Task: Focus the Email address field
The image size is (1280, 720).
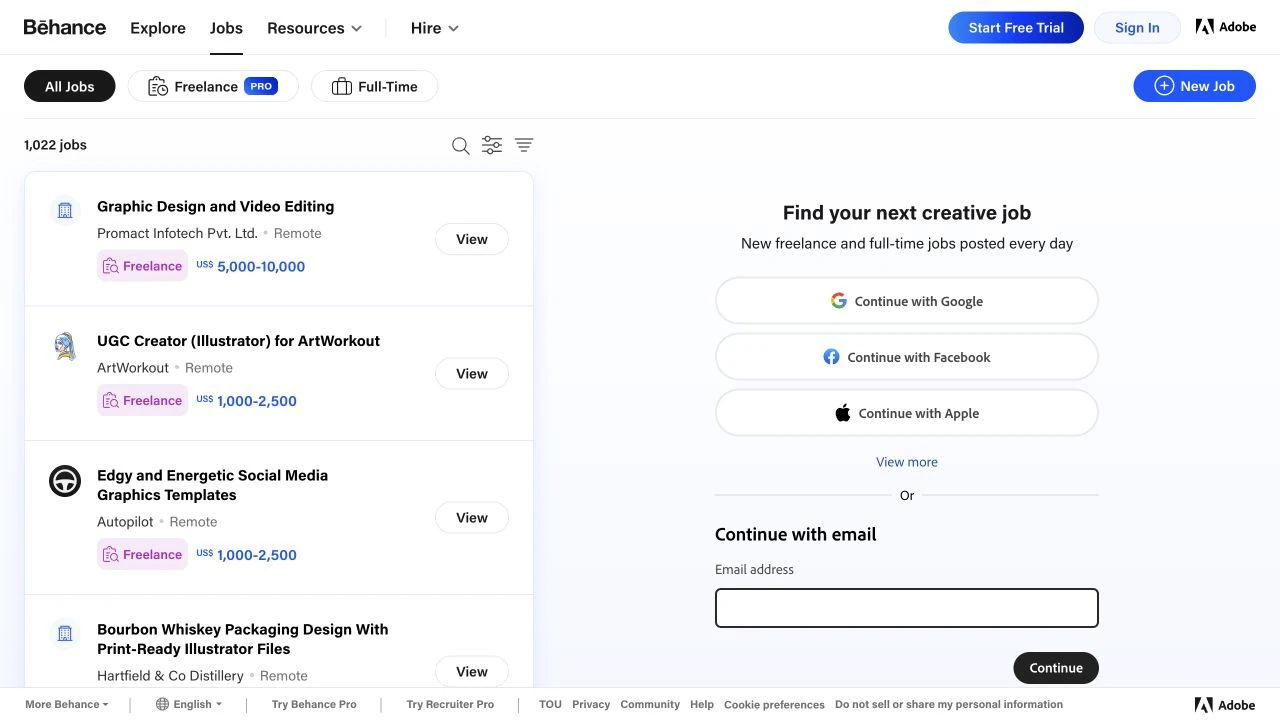Action: click(x=907, y=608)
